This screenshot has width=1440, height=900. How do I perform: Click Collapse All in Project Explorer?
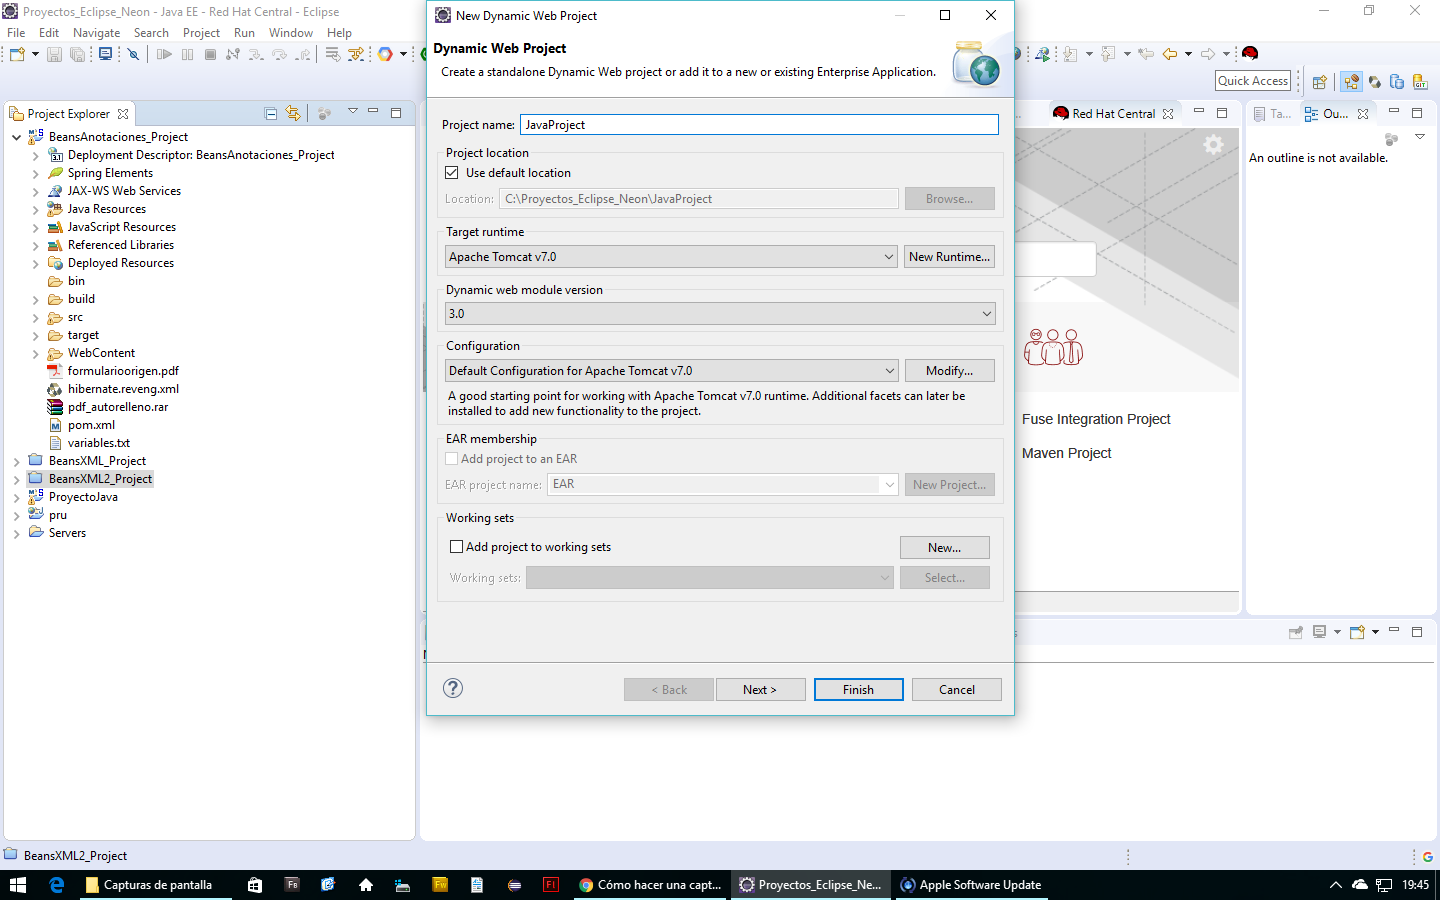click(x=270, y=113)
